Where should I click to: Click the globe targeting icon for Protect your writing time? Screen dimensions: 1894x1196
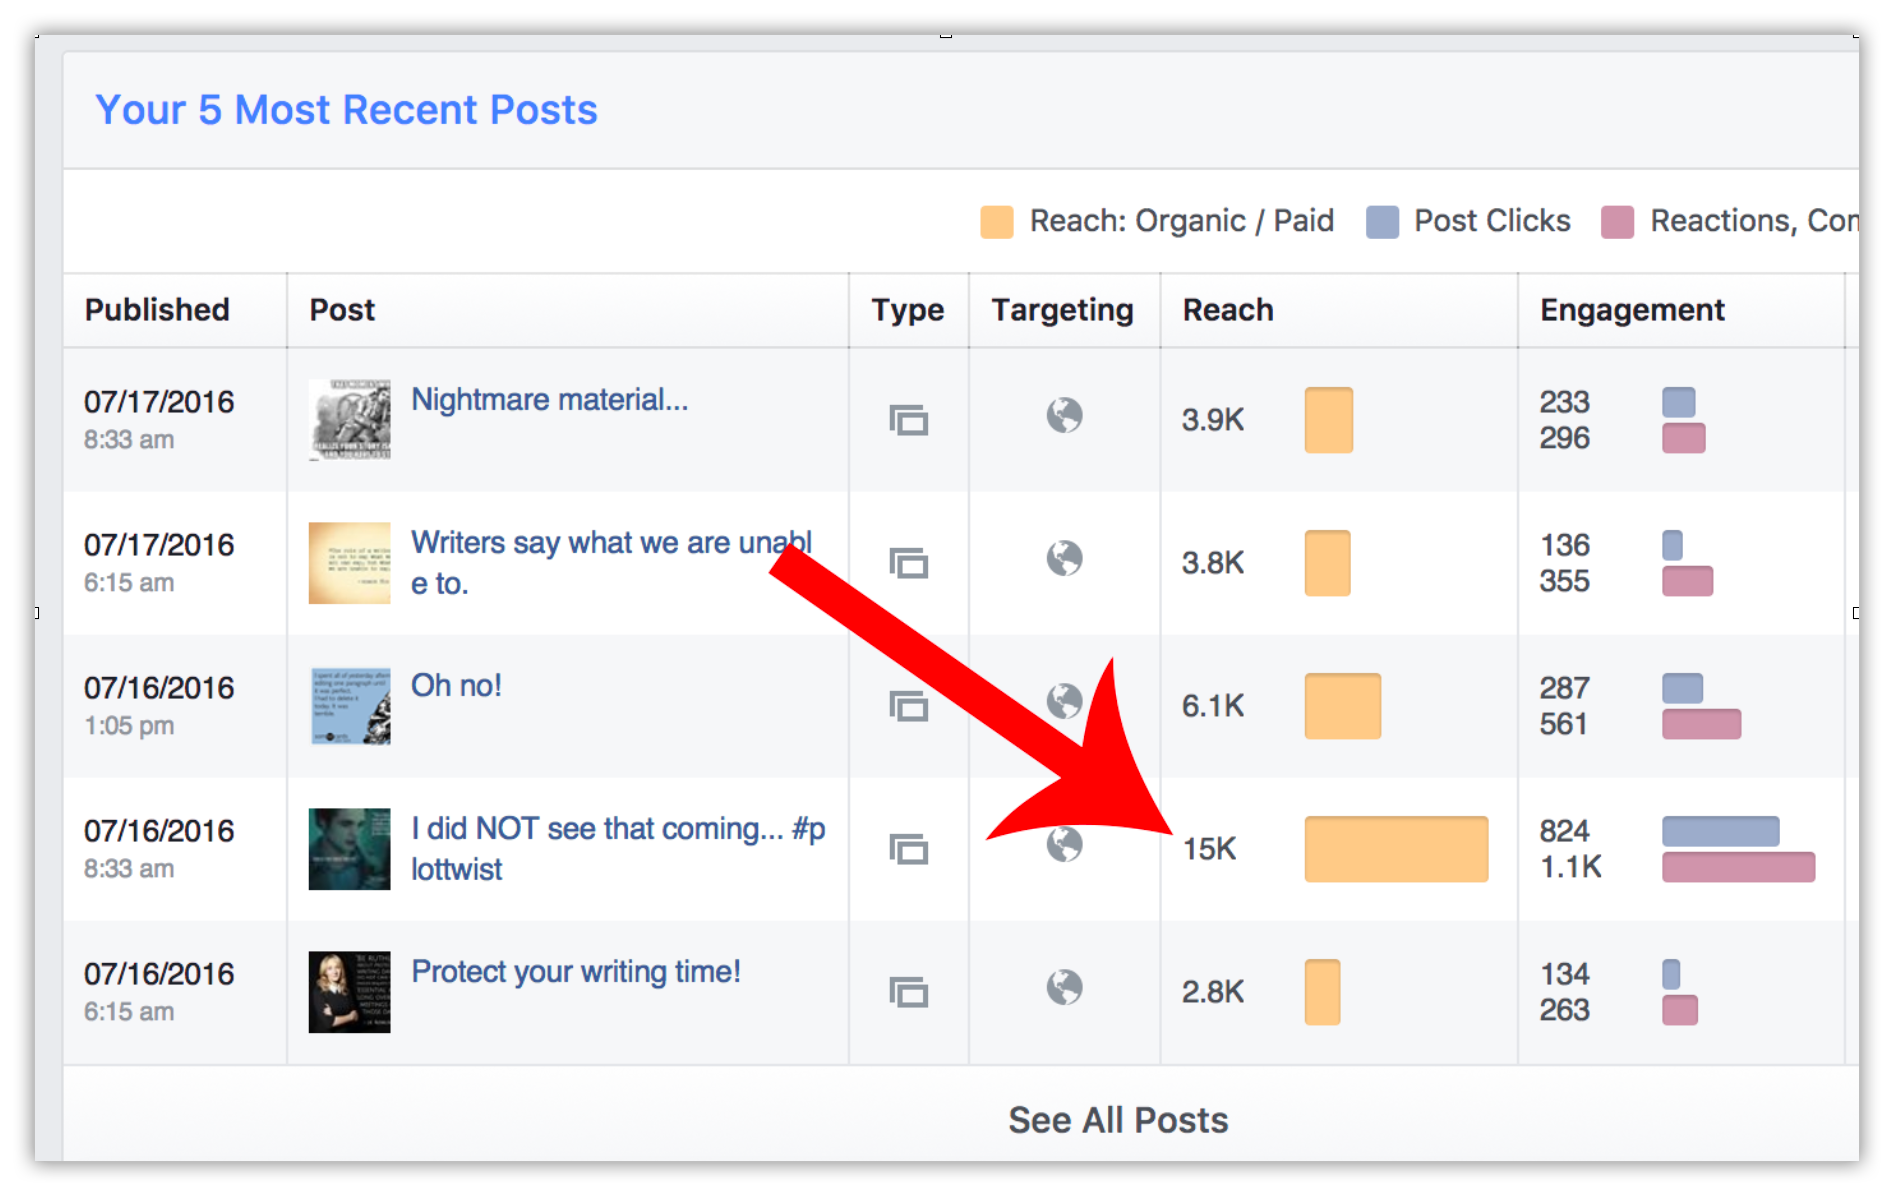point(1064,988)
